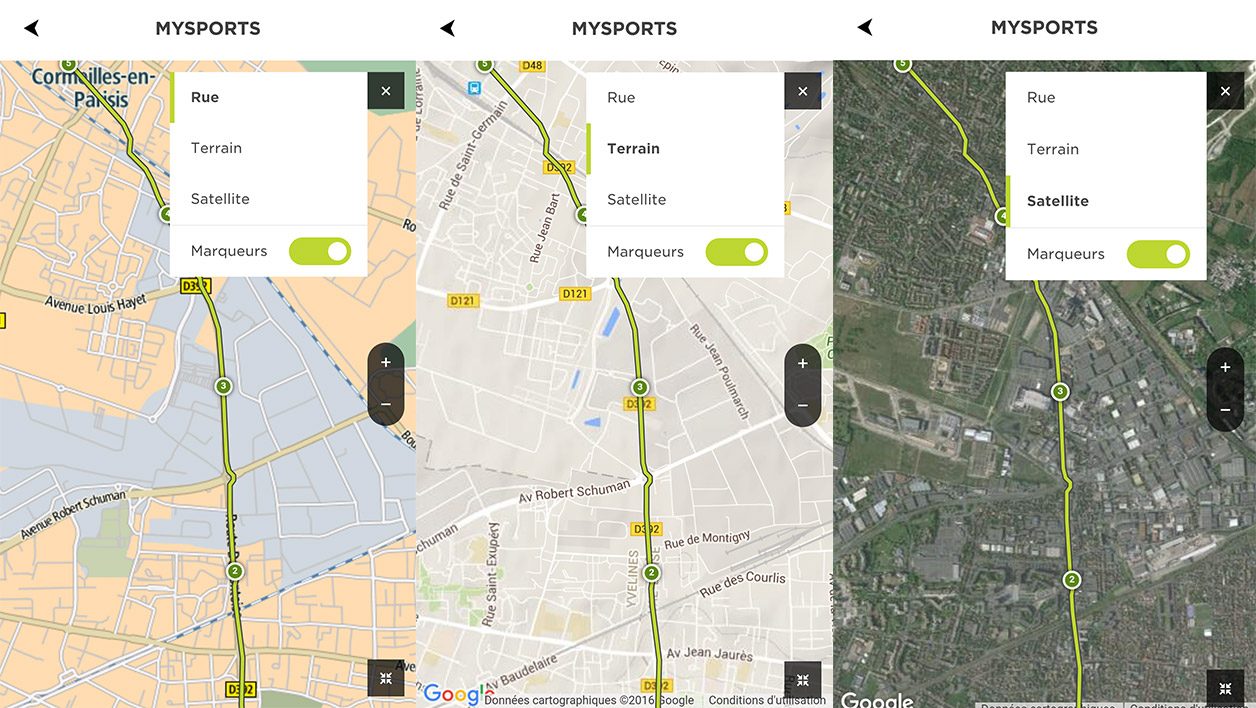Zoom in on the terrain map

802,363
